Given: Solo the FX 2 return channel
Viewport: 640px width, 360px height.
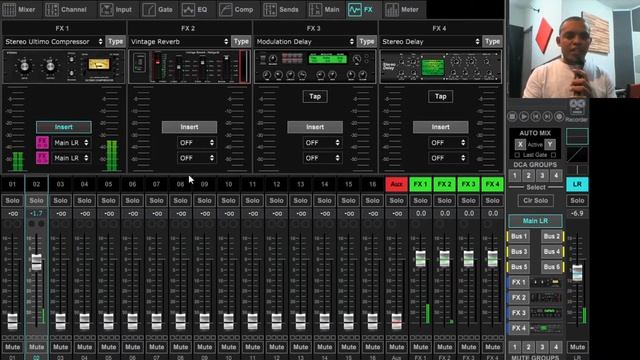Looking at the screenshot, I should click(444, 201).
